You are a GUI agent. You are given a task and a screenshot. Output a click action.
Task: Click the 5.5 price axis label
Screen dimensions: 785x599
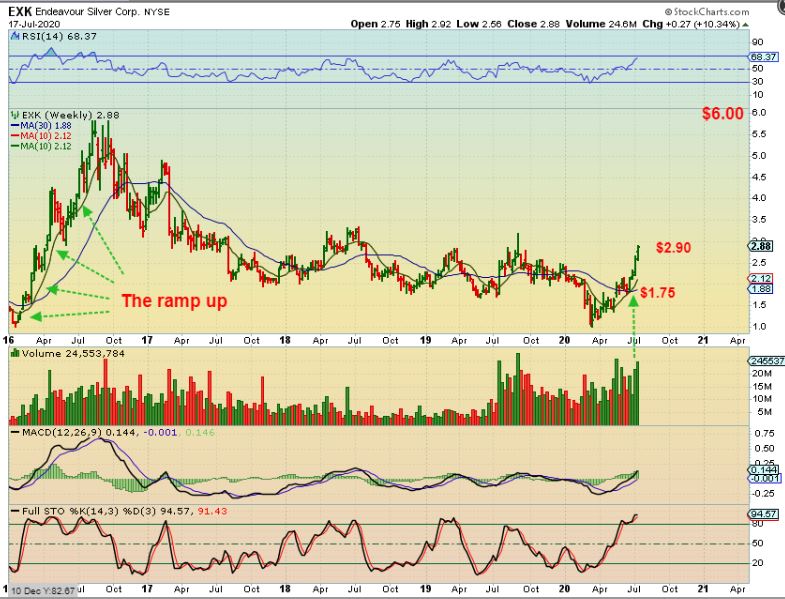758,134
